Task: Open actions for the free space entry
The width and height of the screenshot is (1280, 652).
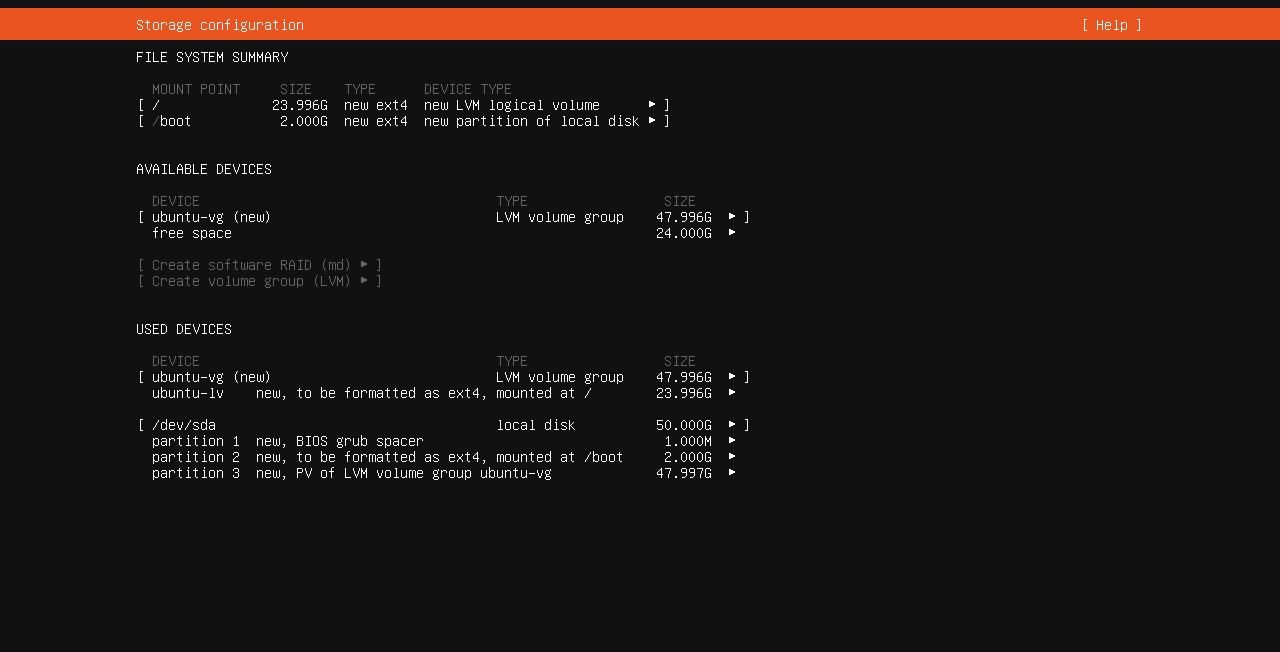Action: pos(731,233)
